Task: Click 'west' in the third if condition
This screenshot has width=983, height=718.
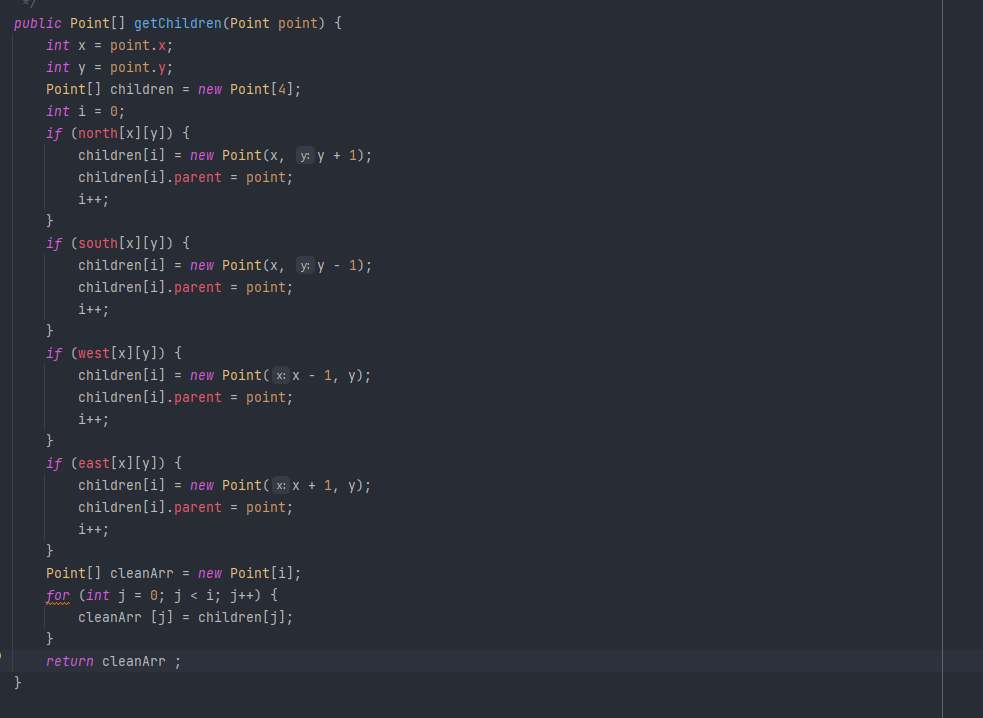Action: click(x=94, y=353)
